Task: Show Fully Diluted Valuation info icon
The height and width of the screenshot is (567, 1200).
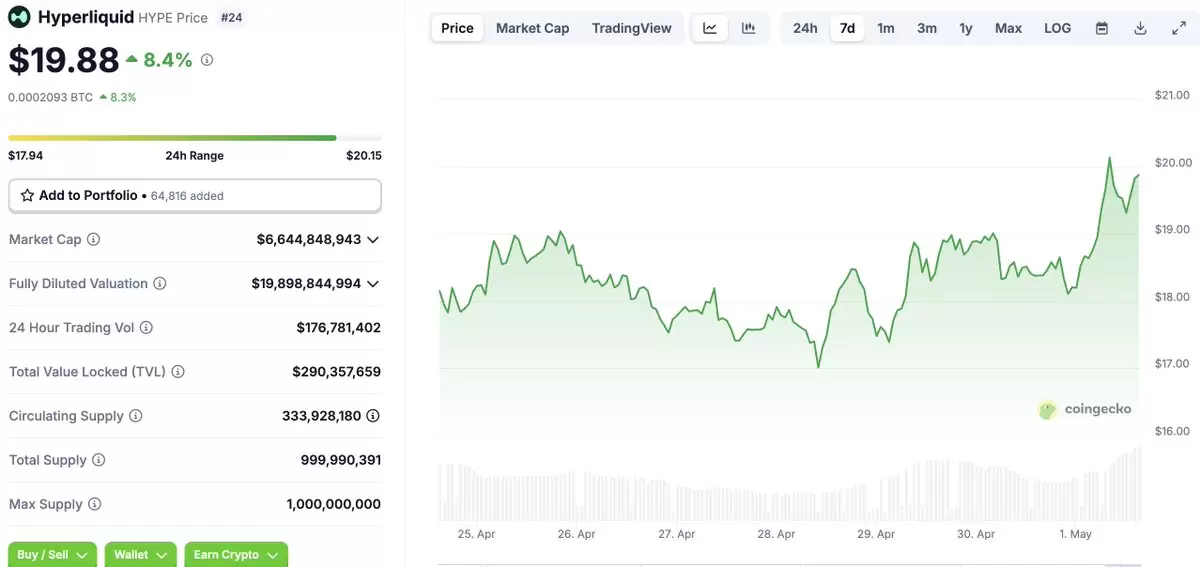Action: coord(160,284)
